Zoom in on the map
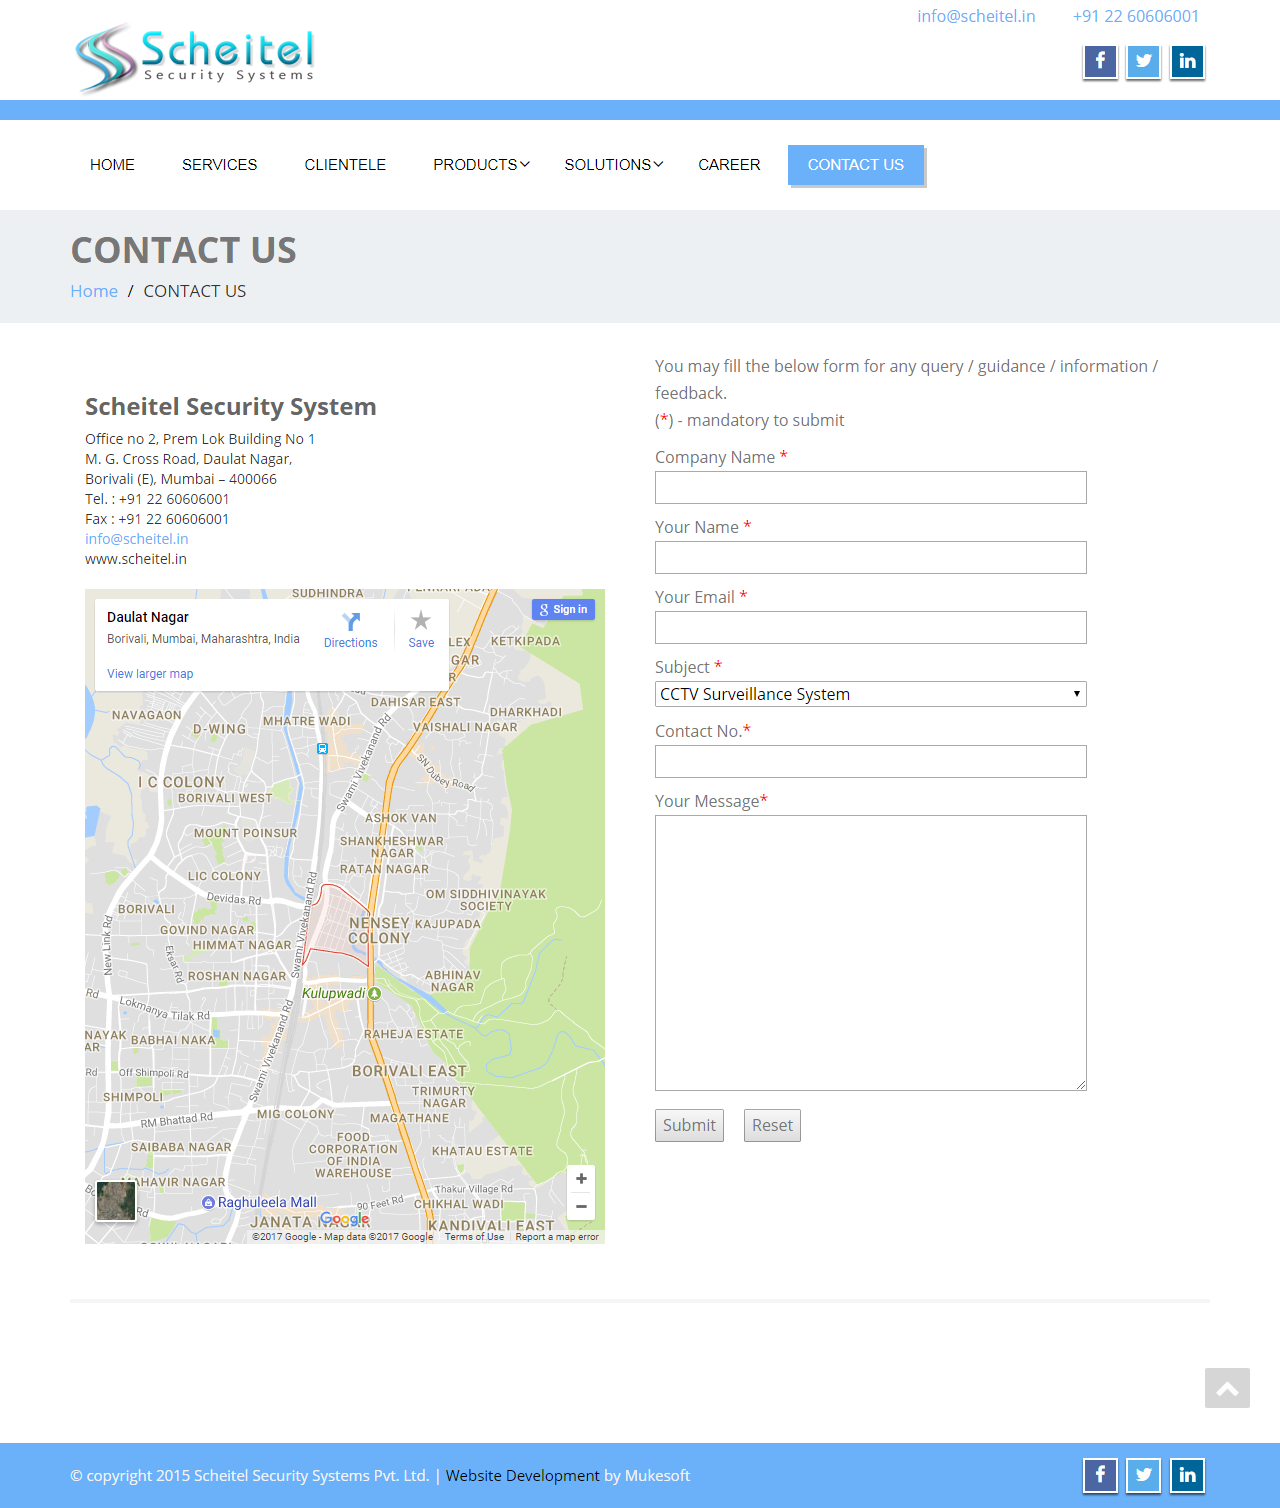1280x1508 pixels. tap(581, 1179)
